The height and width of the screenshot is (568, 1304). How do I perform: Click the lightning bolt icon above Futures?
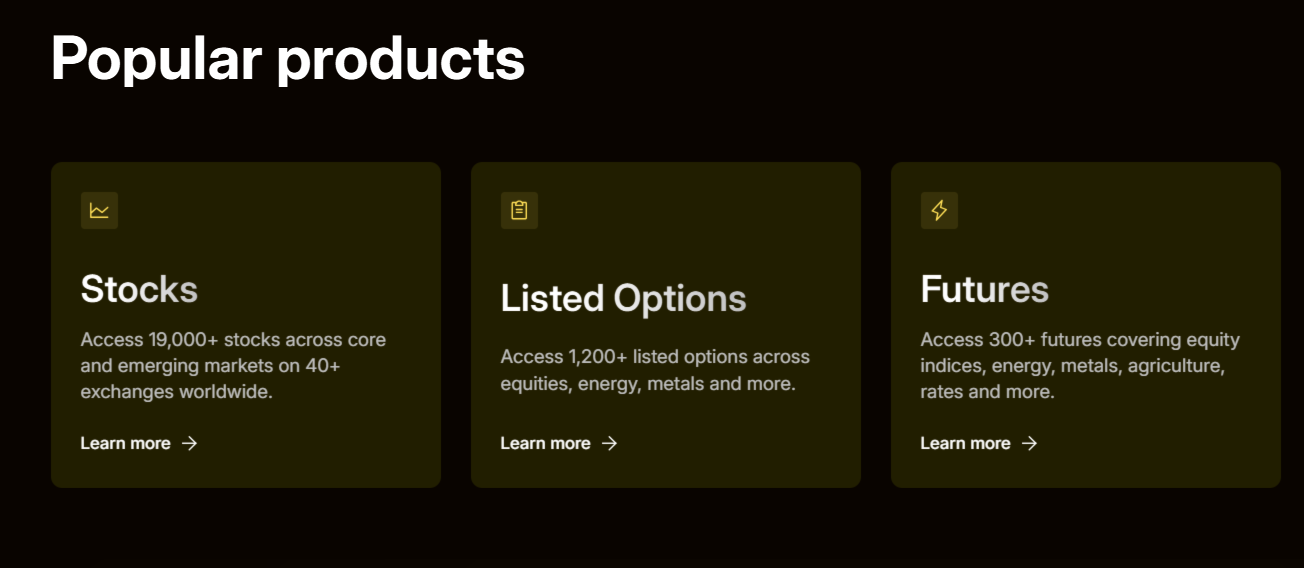(939, 210)
